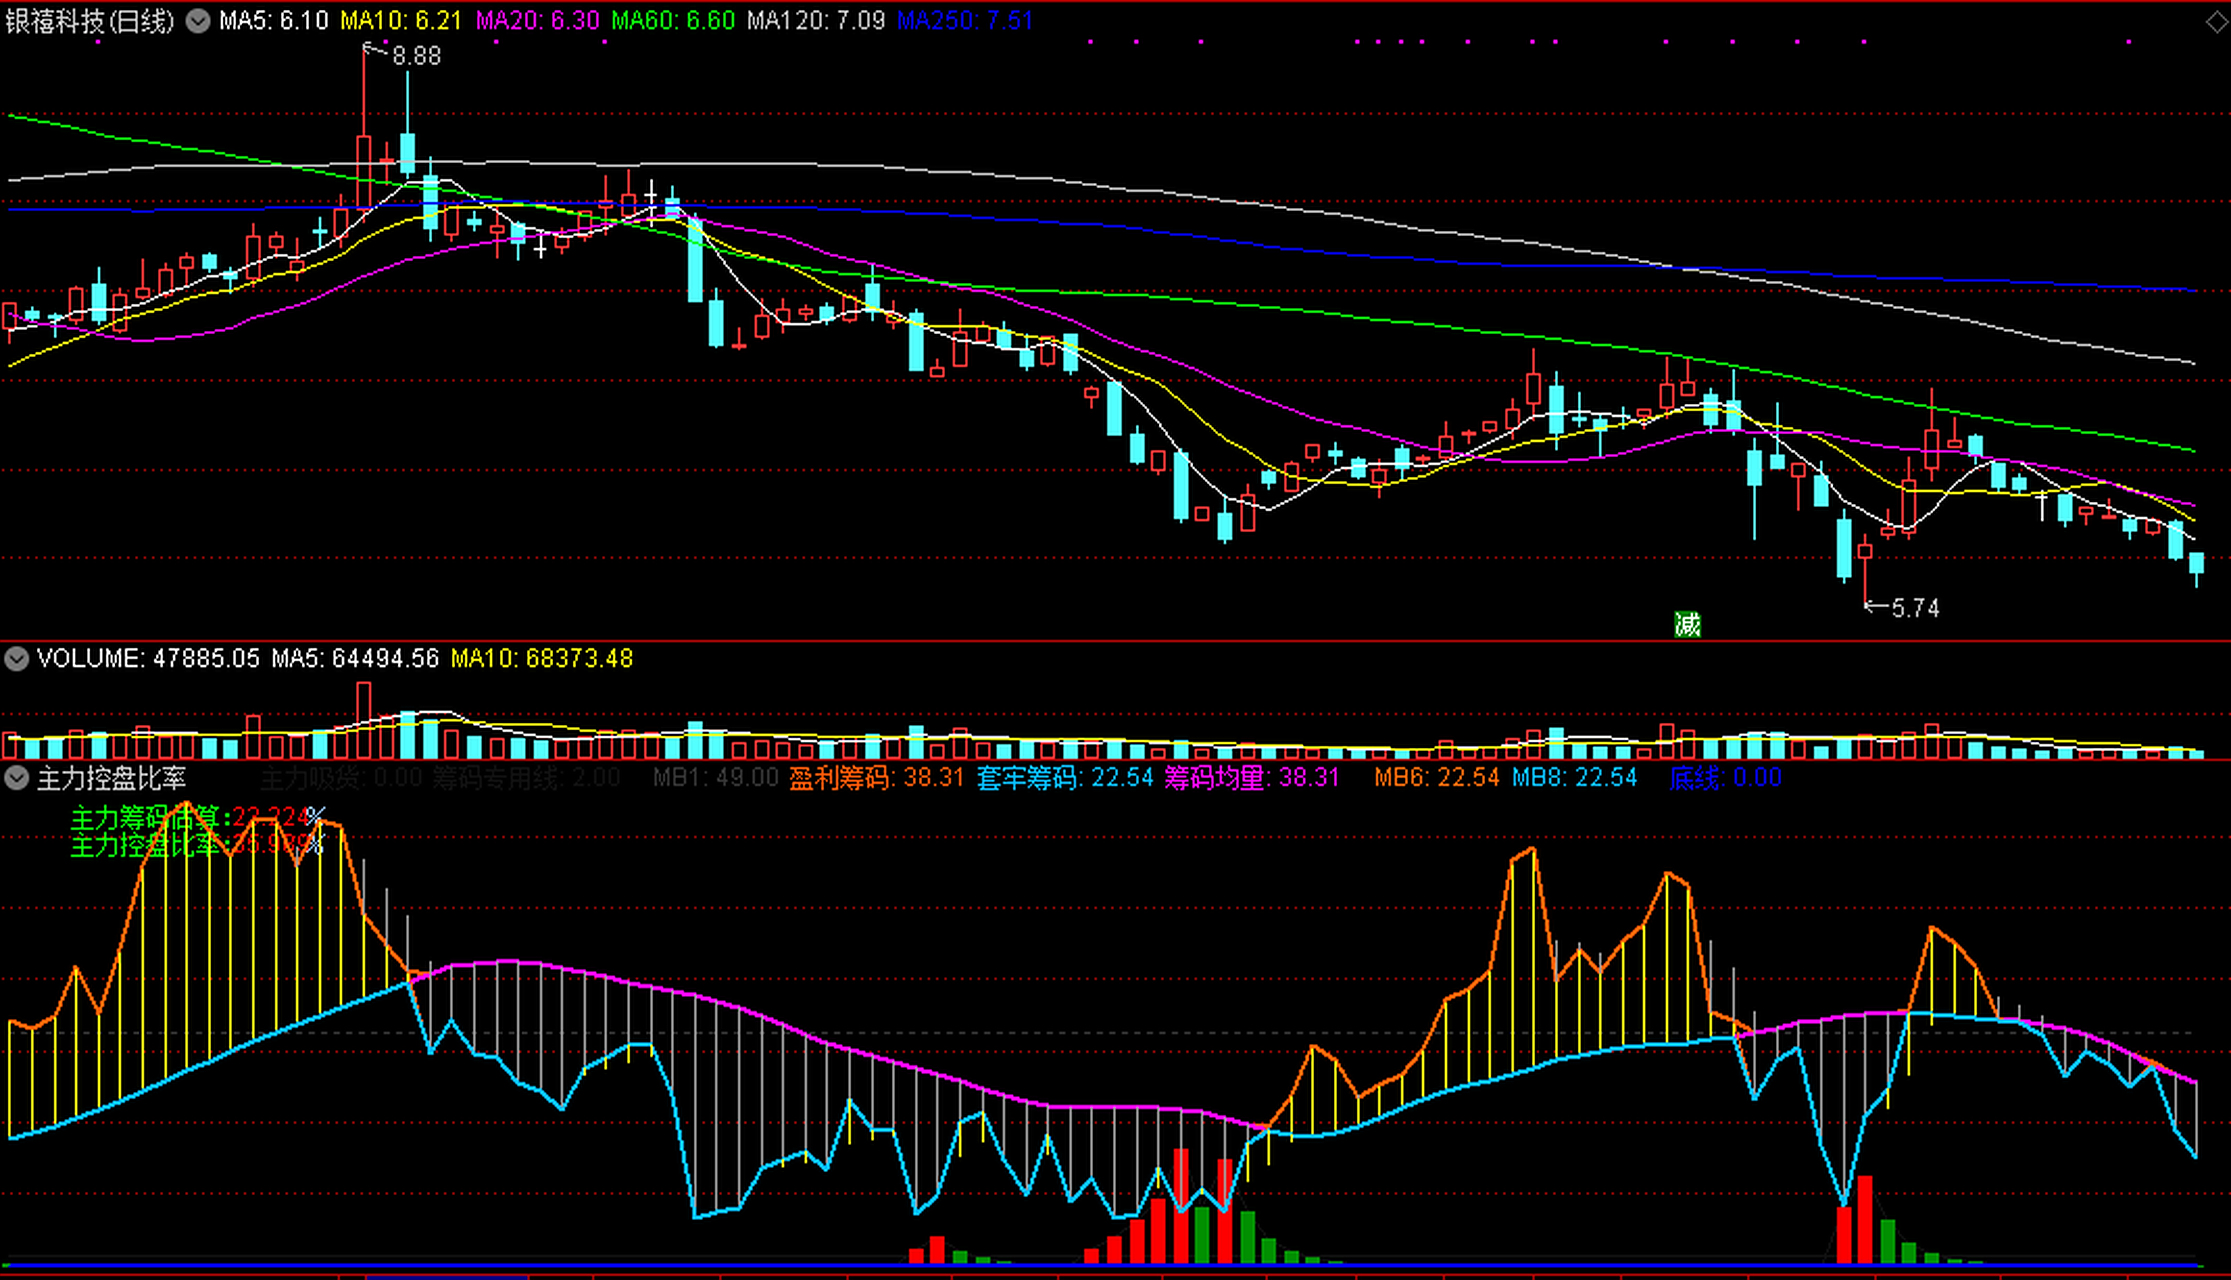Open the 主力控盘比率 indicator dropdown arrow

[x=16, y=778]
